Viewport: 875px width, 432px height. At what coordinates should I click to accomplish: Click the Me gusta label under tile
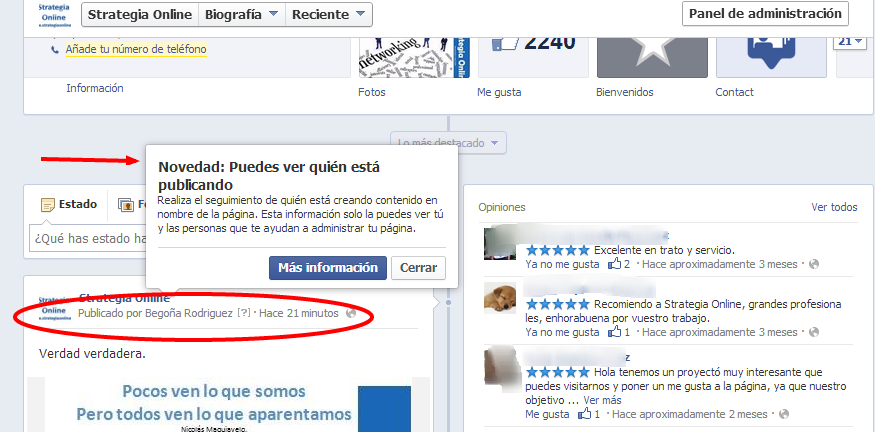(499, 92)
